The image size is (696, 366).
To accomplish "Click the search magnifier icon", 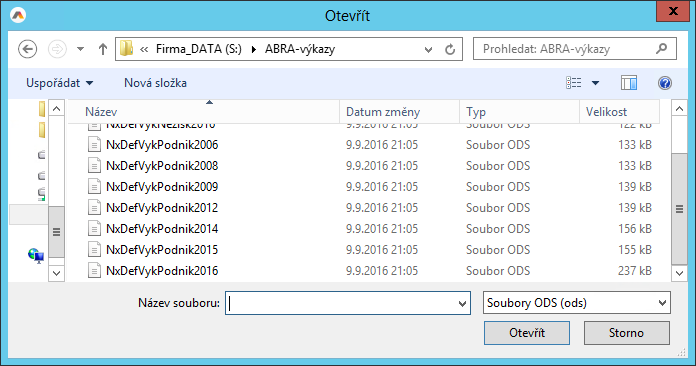I will [x=662, y=48].
